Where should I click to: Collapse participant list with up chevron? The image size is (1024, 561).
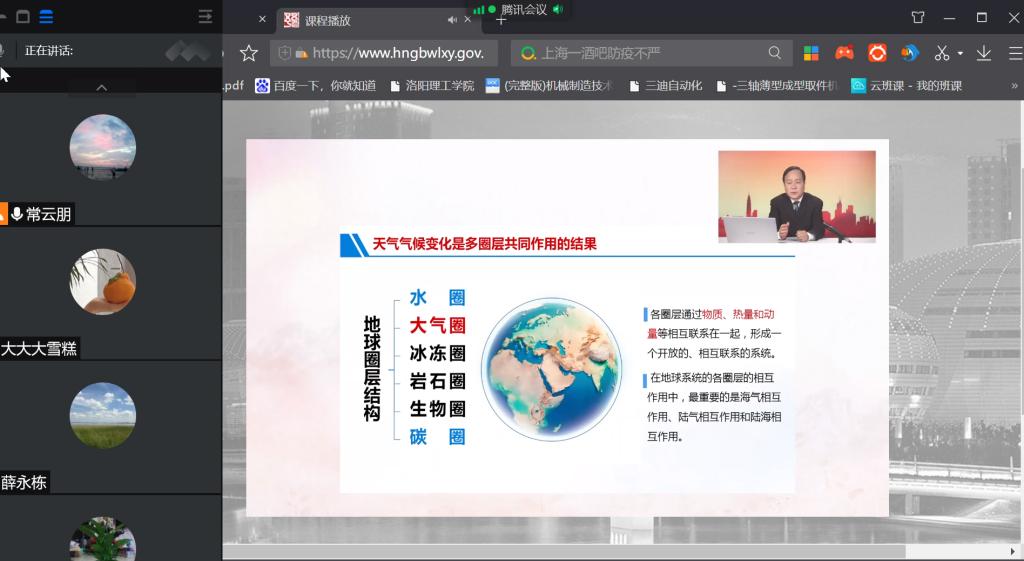point(101,88)
